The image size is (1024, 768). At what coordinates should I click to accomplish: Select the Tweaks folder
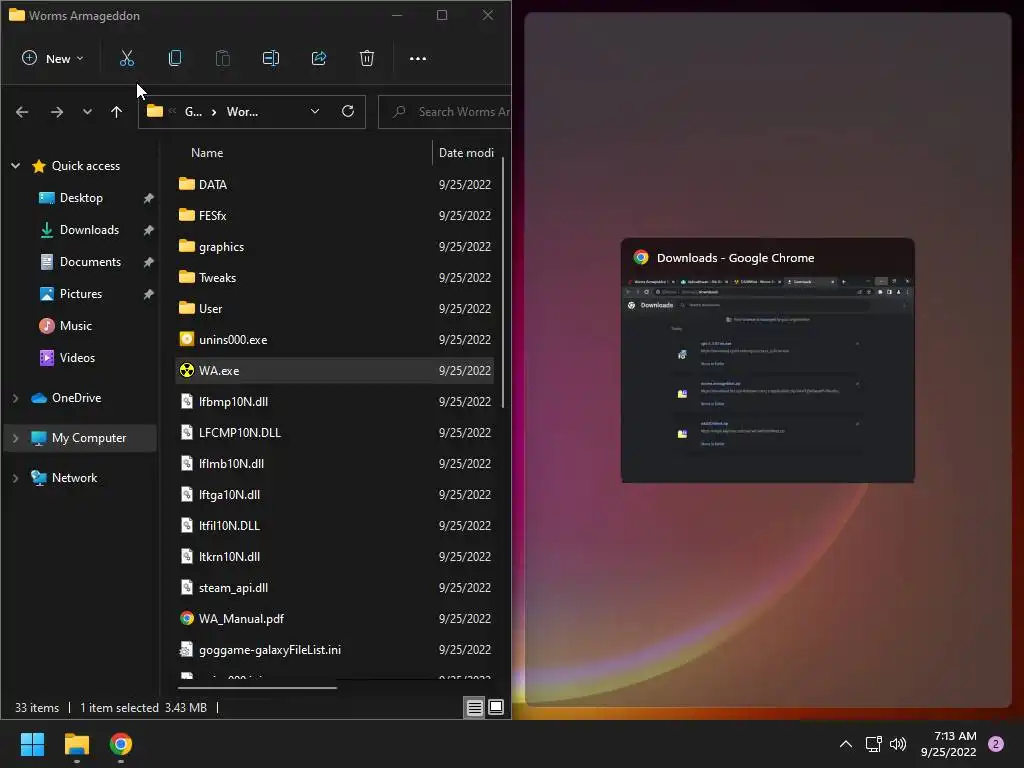pyautogui.click(x=217, y=278)
